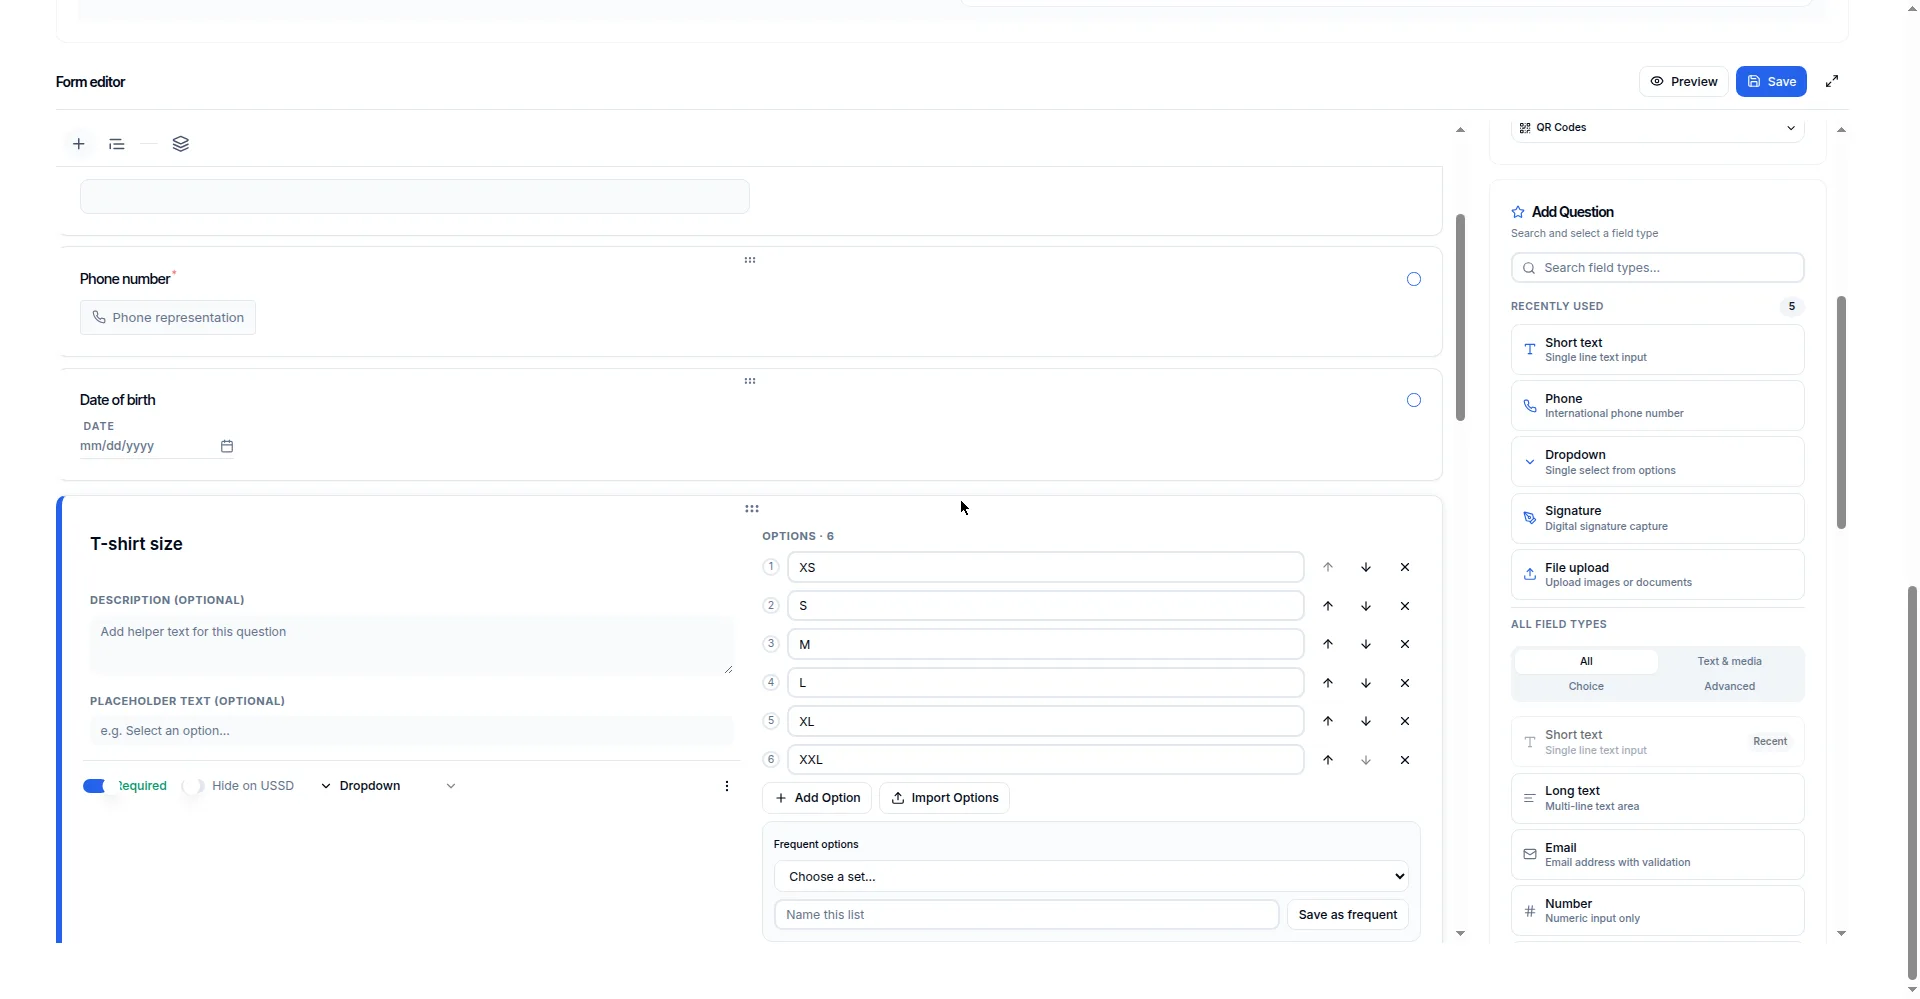Toggle the Required switch
This screenshot has height=999, width=1920.
click(x=97, y=786)
